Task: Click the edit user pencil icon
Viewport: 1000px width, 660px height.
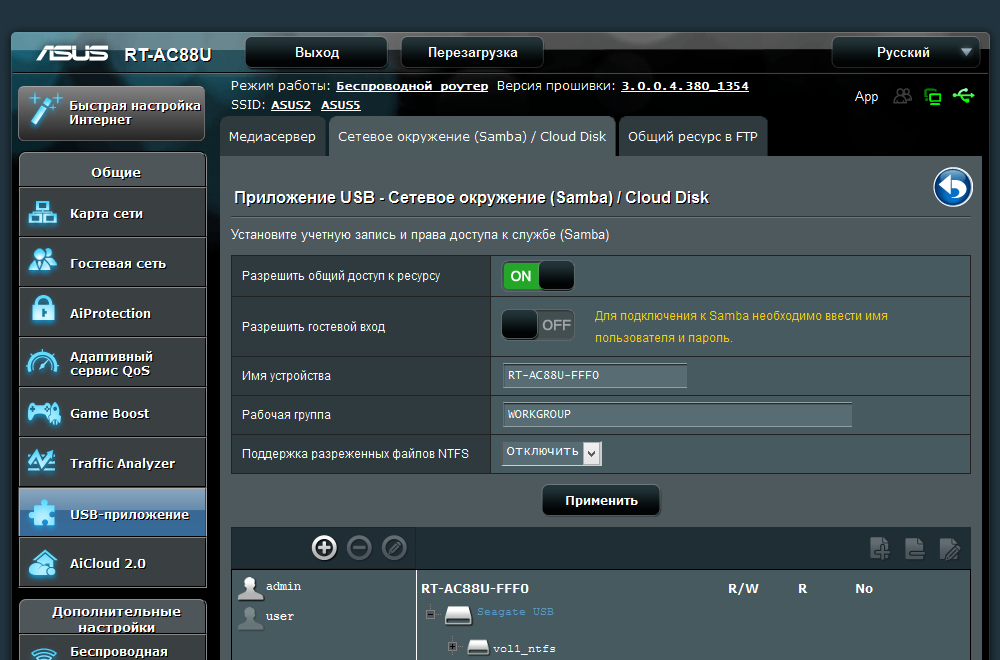Action: click(394, 548)
